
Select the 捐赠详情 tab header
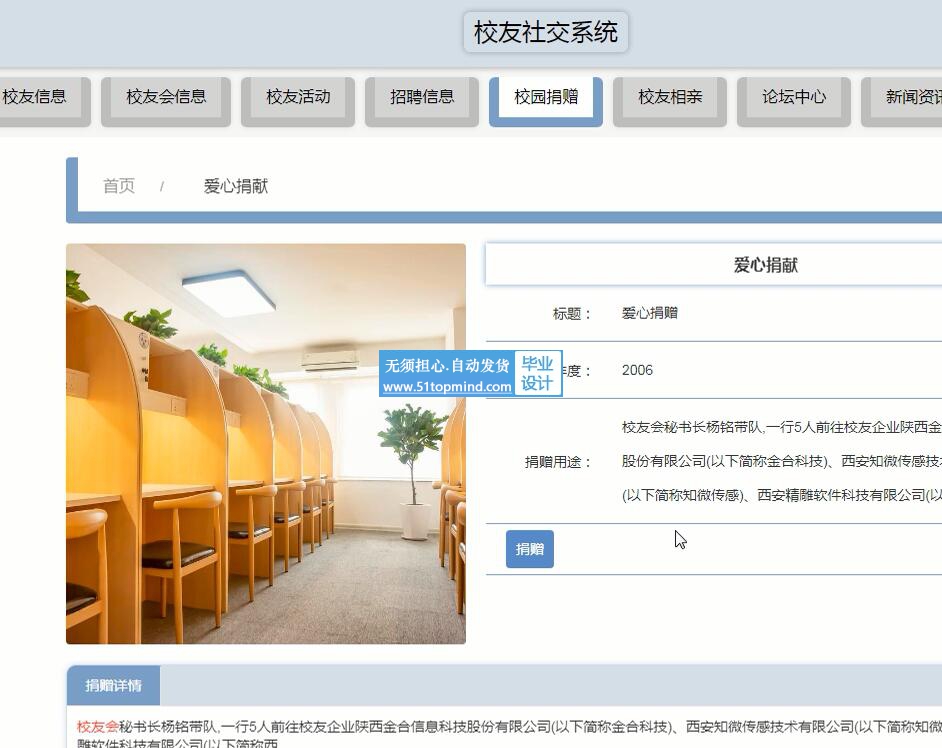pos(113,685)
